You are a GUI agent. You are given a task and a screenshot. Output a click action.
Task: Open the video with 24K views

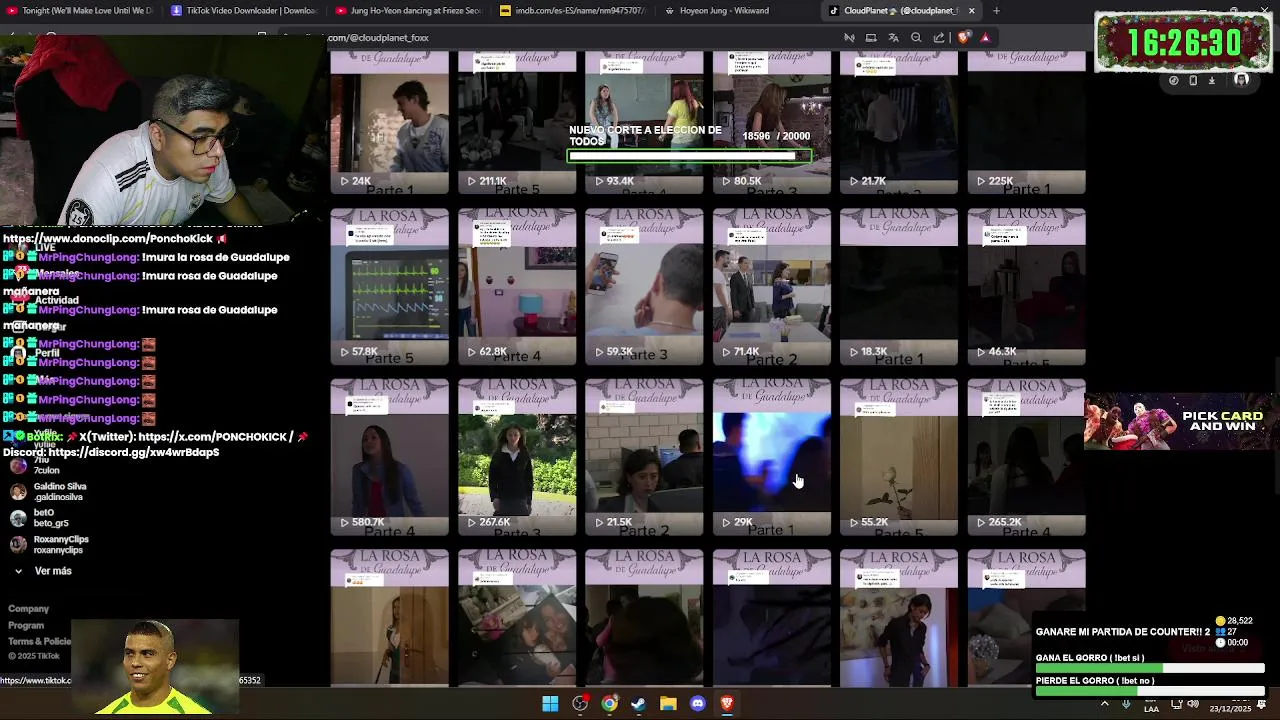pyautogui.click(x=390, y=122)
